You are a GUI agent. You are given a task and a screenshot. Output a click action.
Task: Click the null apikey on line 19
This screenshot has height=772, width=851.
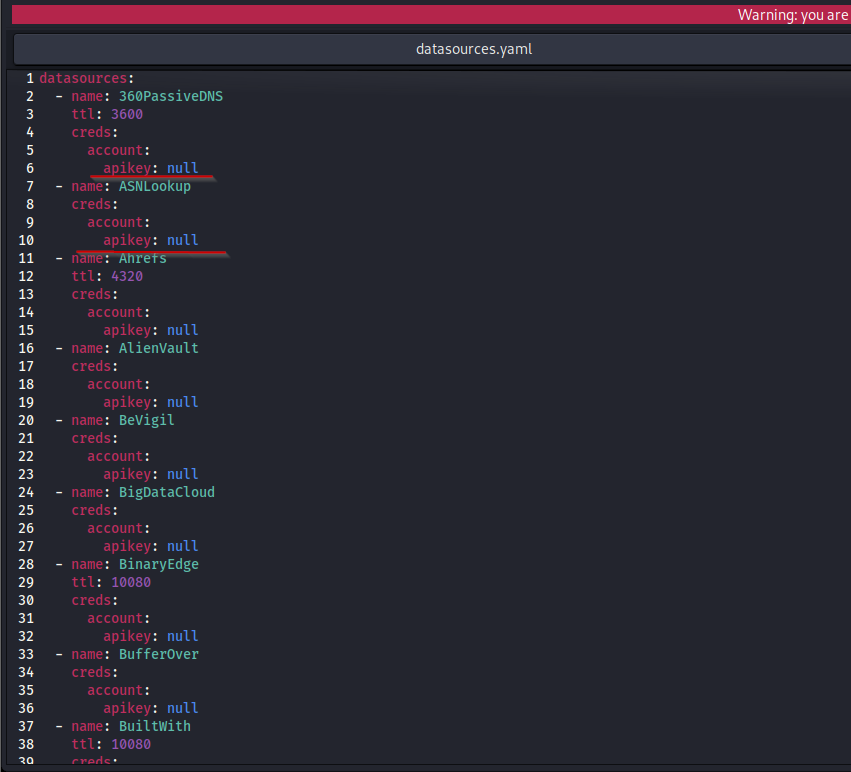182,402
